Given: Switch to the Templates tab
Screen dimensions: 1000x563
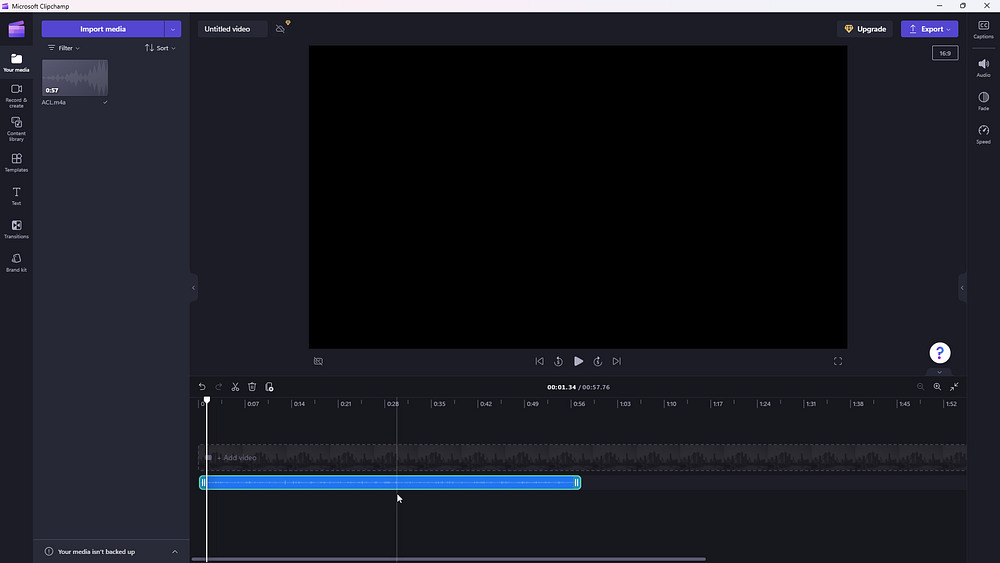Looking at the screenshot, I should (16, 162).
